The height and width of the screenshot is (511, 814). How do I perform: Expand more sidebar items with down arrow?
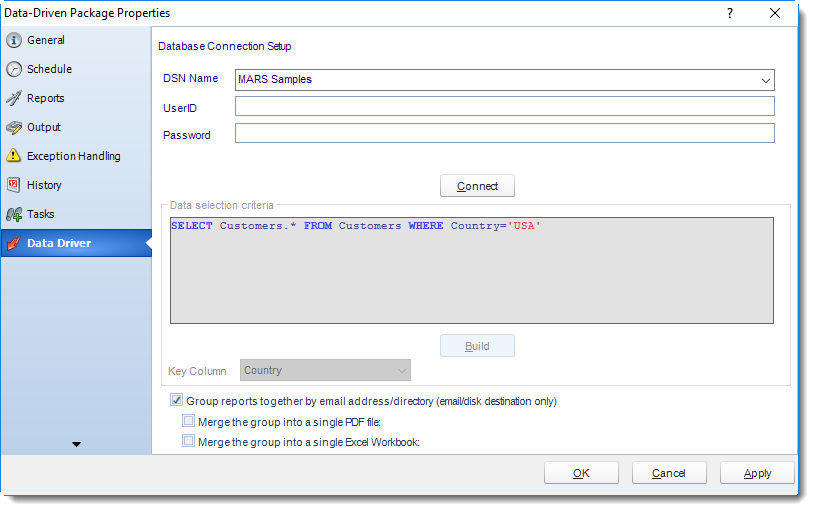tap(76, 444)
